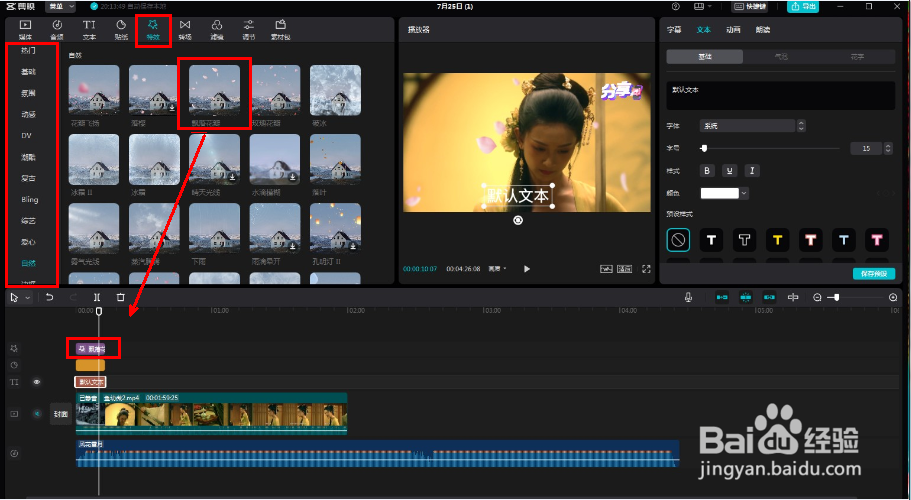Click the italic I style button
The image size is (911, 500).
752,171
